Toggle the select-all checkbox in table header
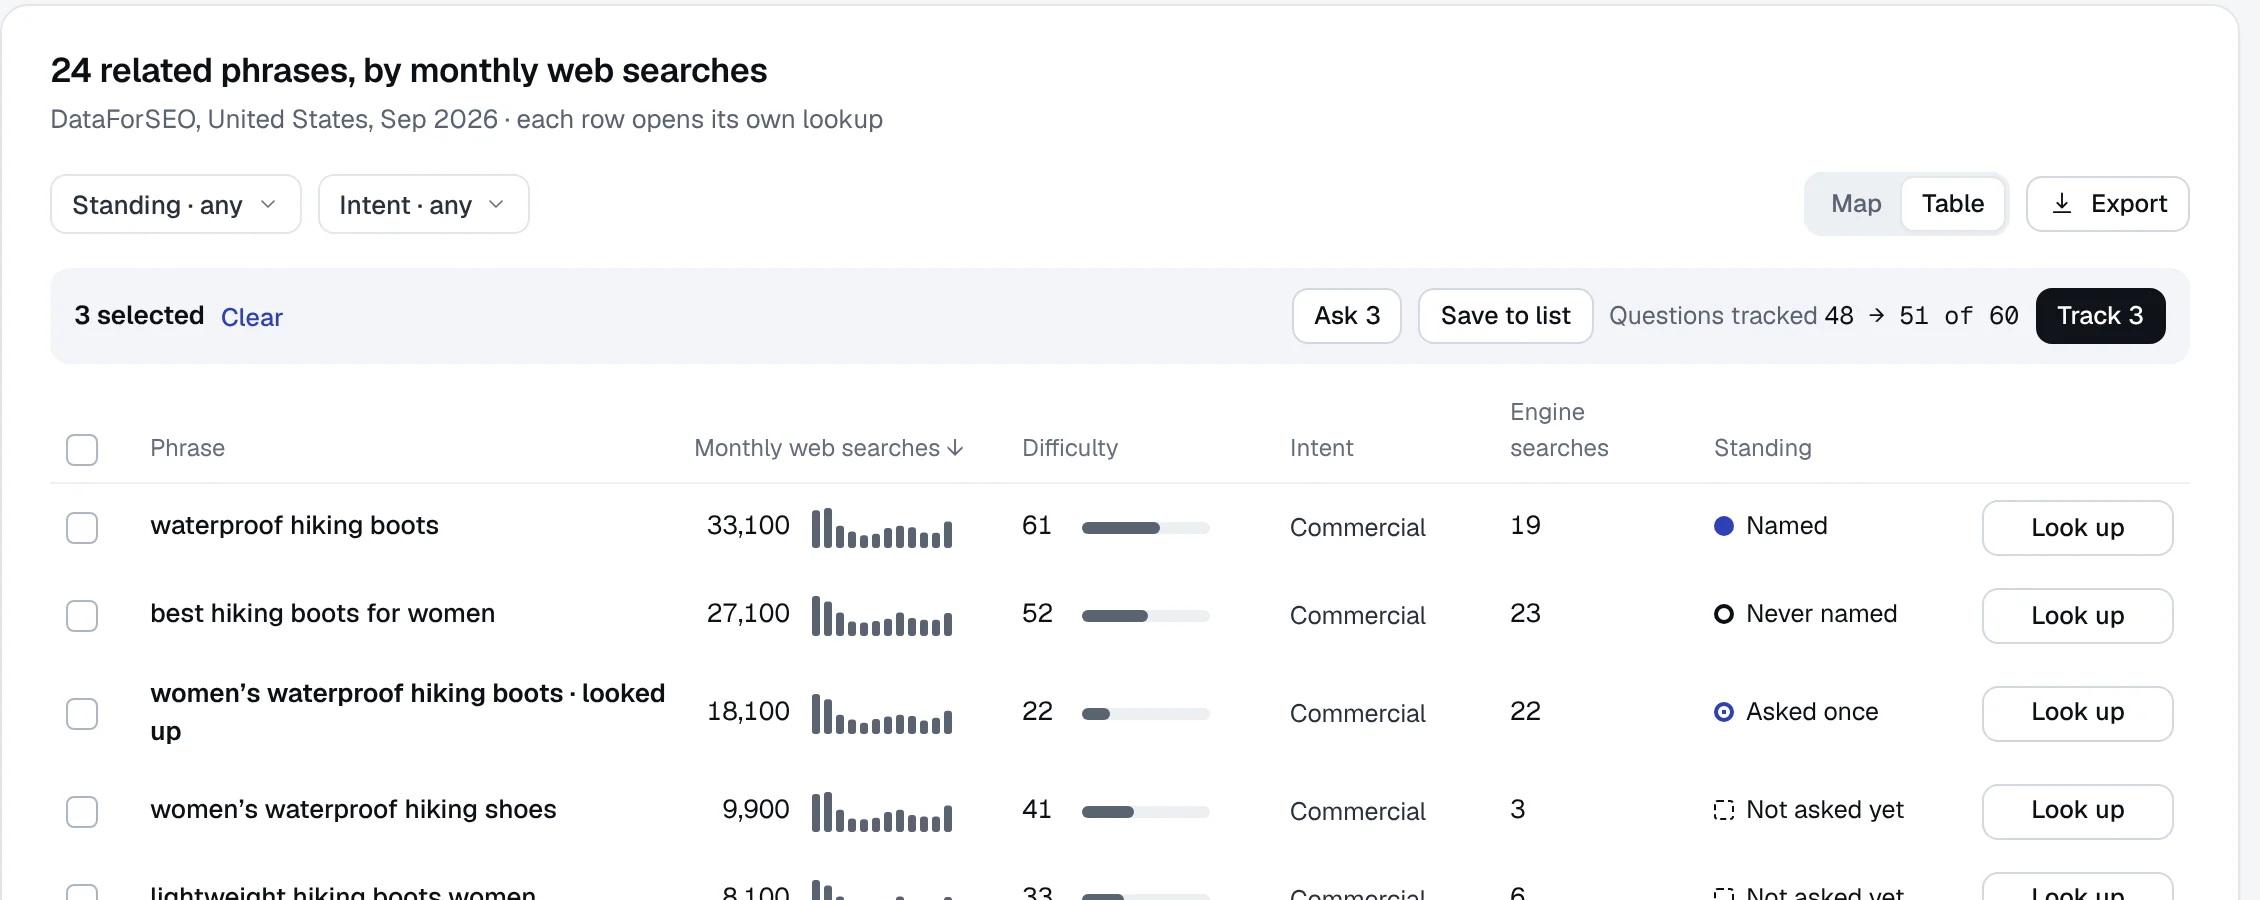Image resolution: width=2260 pixels, height=900 pixels. 82,450
